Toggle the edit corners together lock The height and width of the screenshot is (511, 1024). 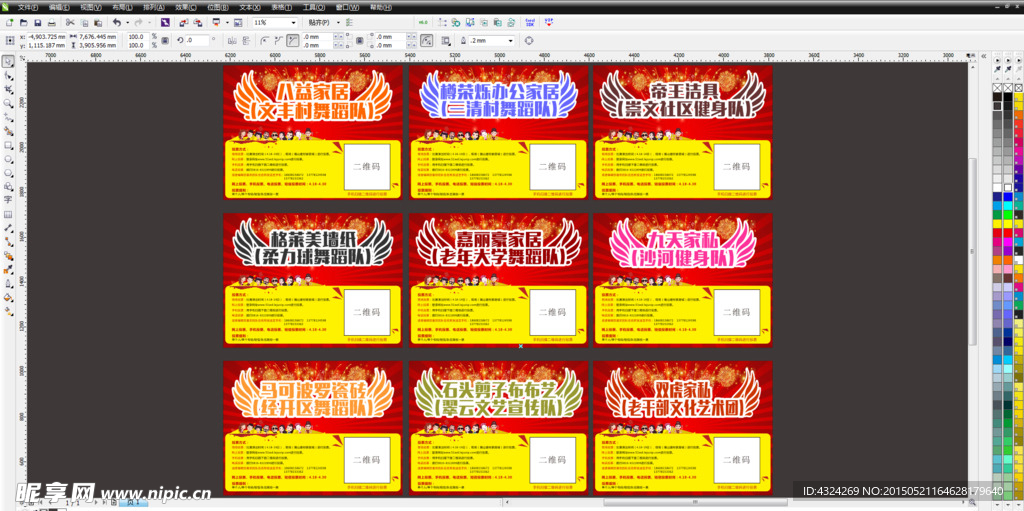click(358, 40)
